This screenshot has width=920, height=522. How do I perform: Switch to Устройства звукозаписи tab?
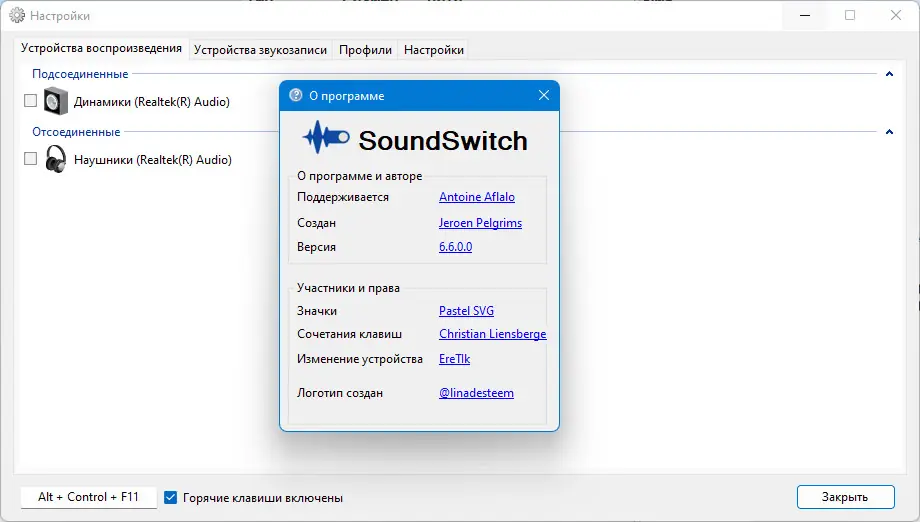point(261,50)
